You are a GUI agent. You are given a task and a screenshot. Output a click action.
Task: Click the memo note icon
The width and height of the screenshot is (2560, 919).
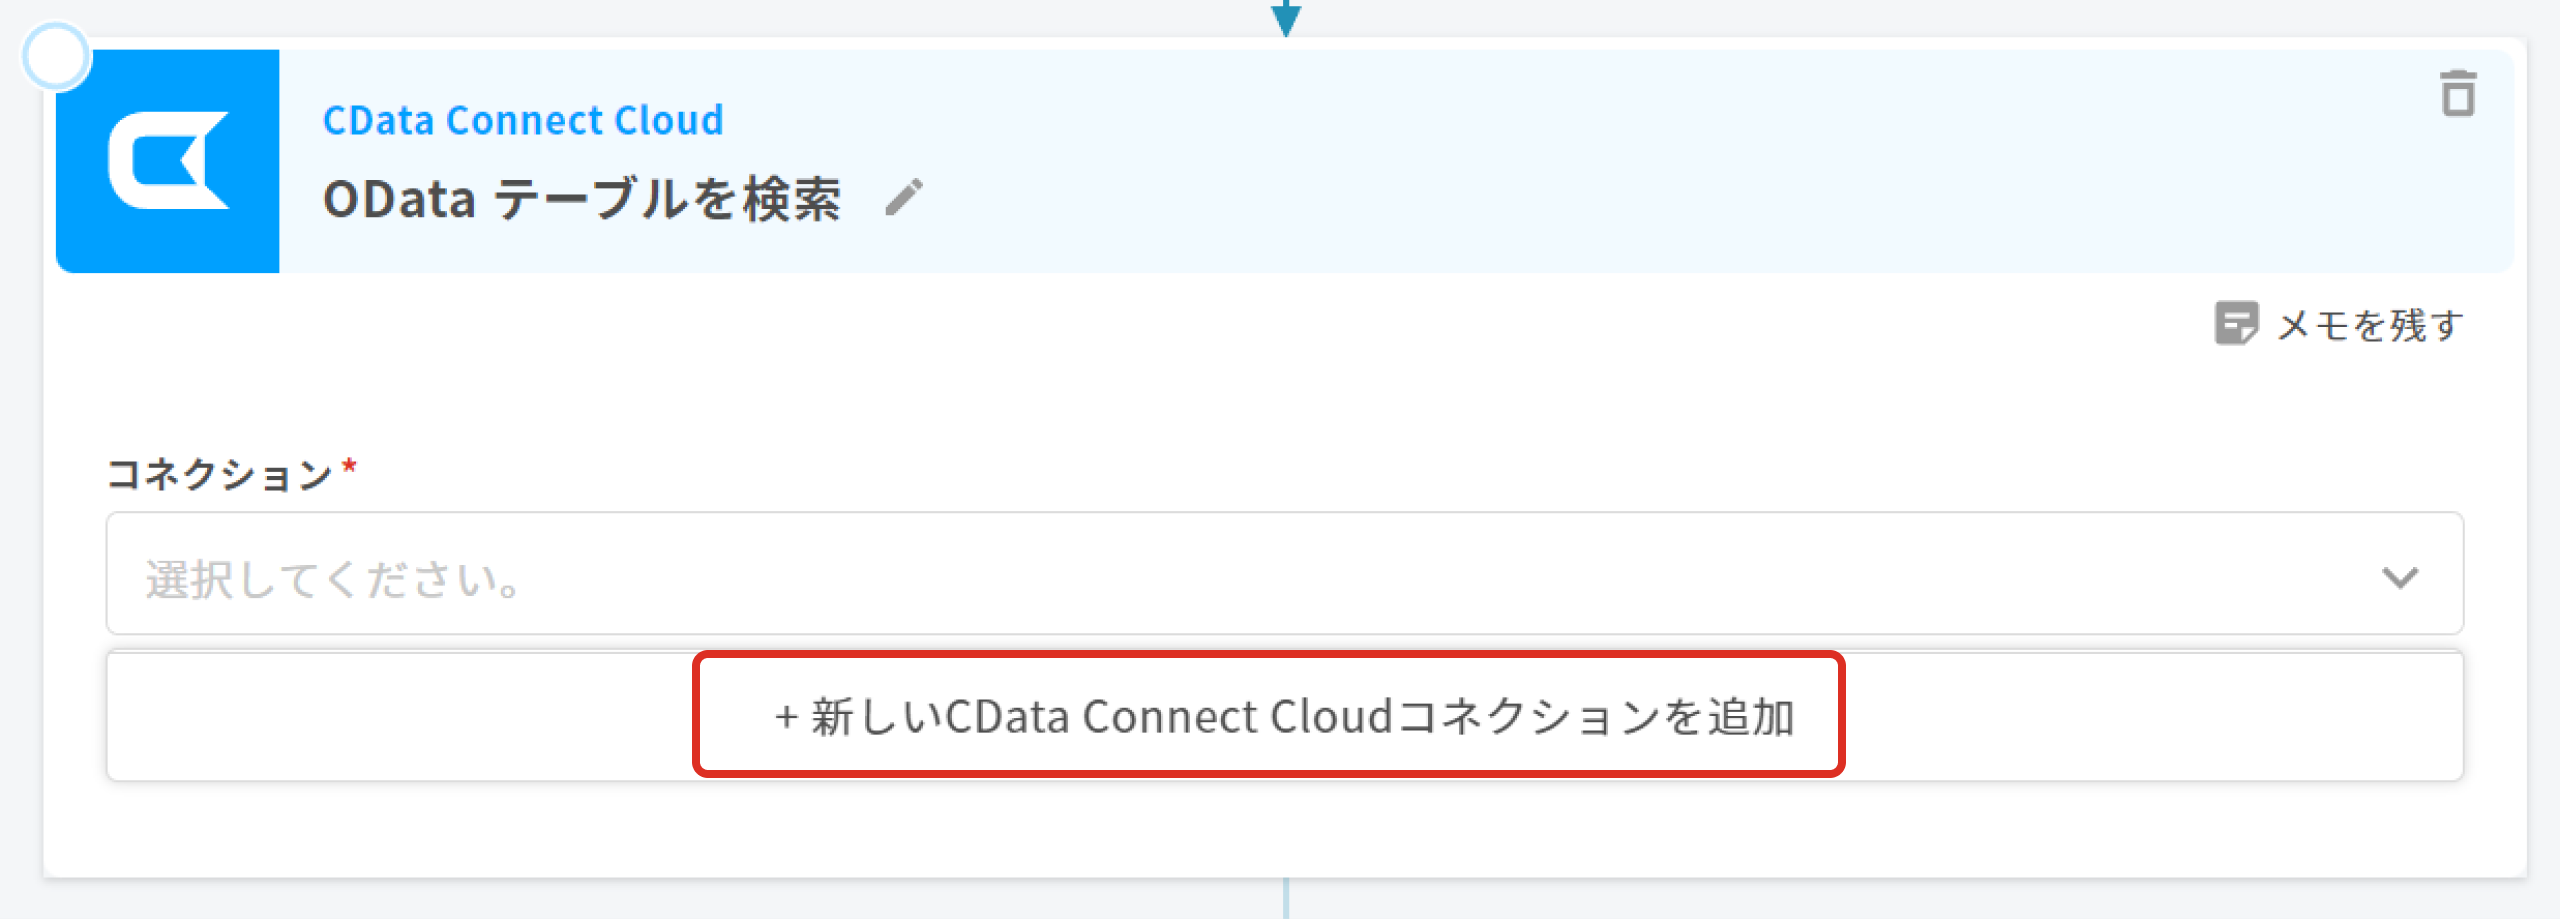pyautogui.click(x=2235, y=323)
